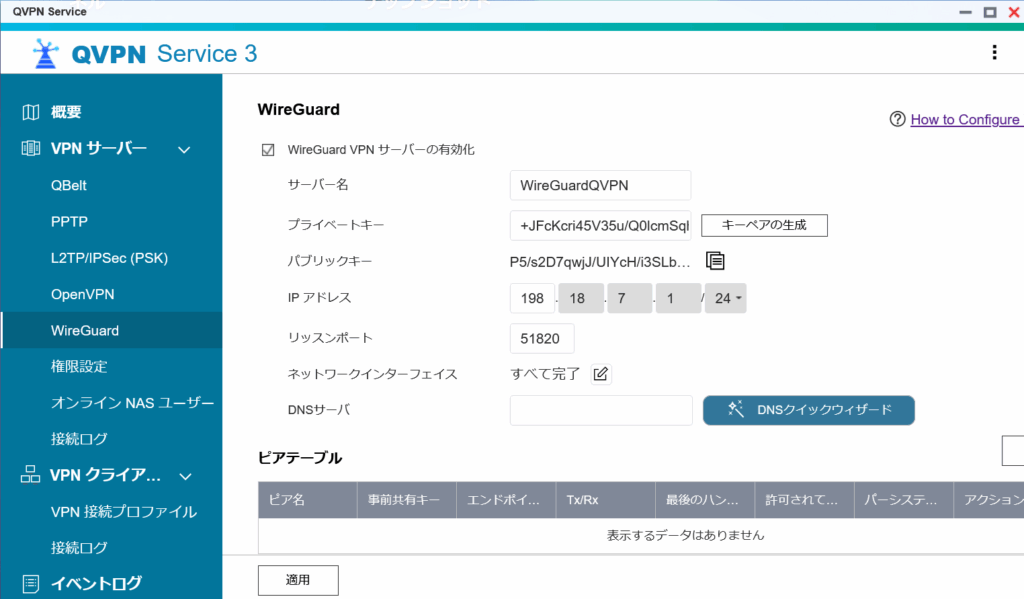Click the イベントログ event log icon
The image size is (1024, 599).
(x=31, y=583)
